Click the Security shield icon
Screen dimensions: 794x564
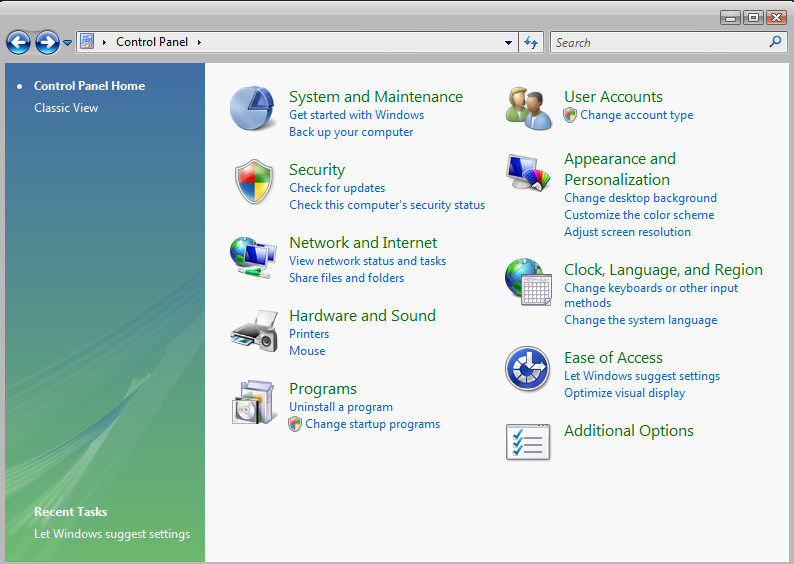(254, 181)
